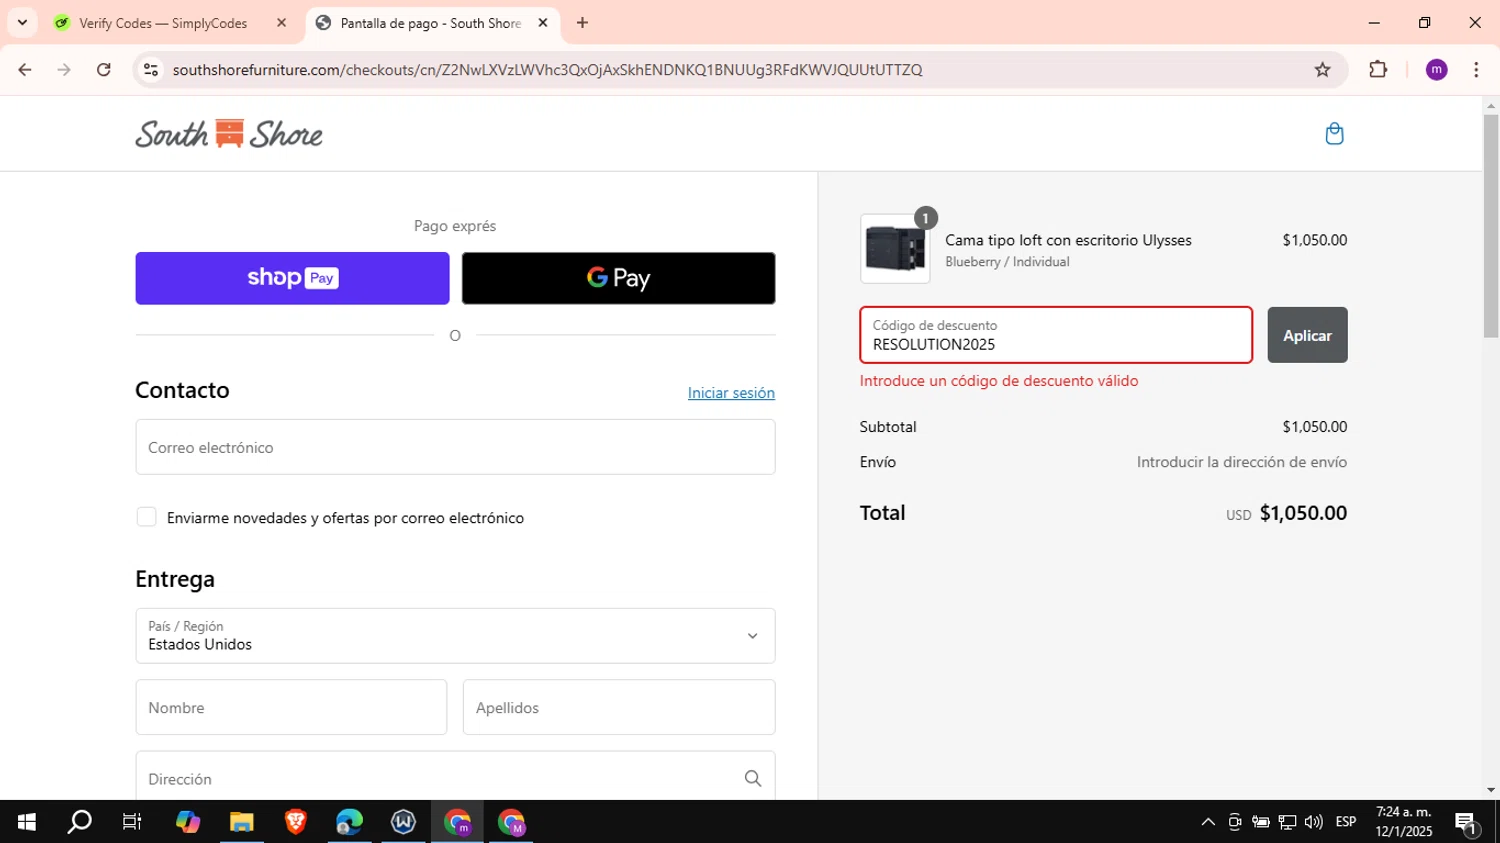
Task: Open the Chrome profile avatar
Action: 1436,70
